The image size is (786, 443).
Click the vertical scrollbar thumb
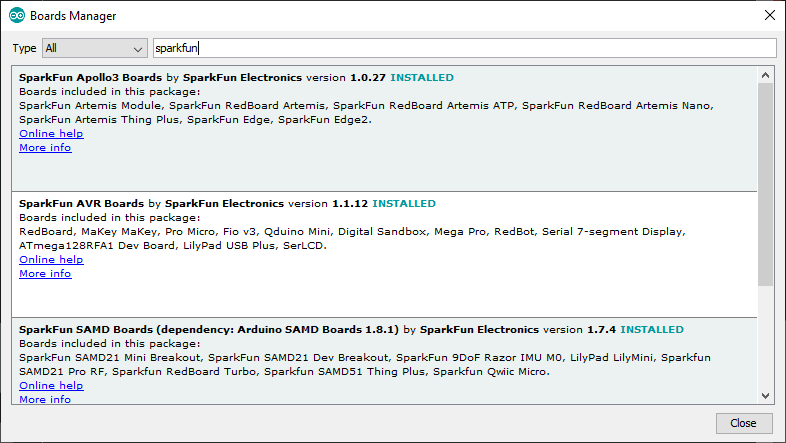pos(765,184)
